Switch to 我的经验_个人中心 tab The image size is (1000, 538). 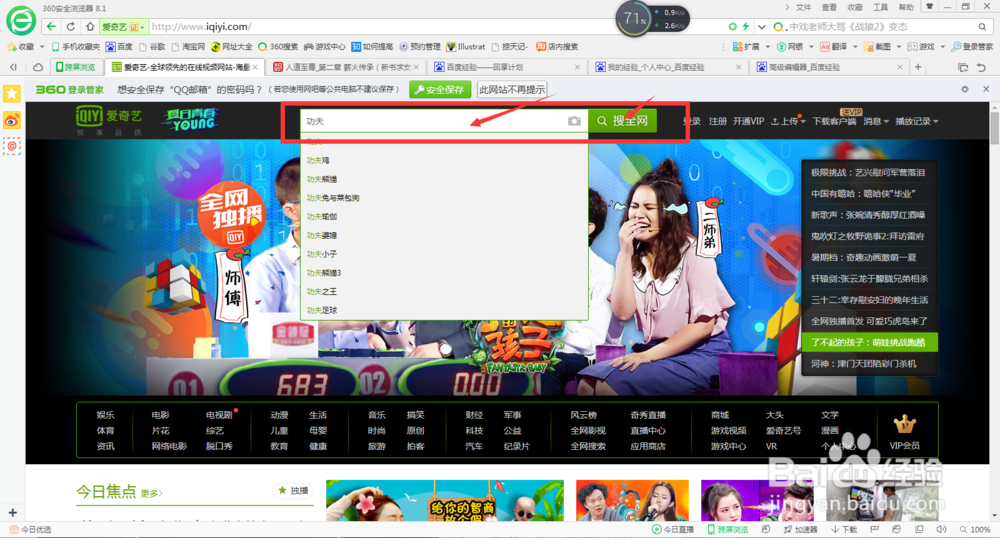(x=668, y=67)
